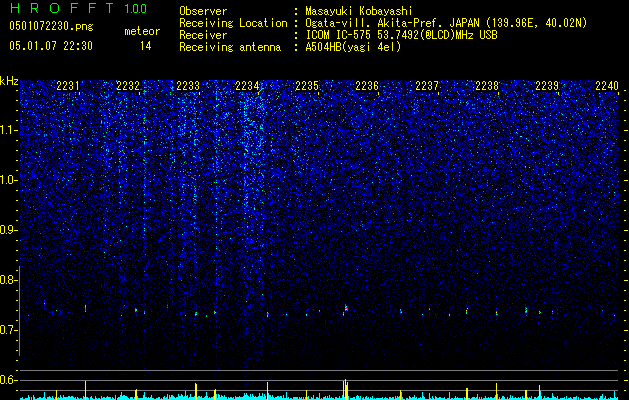Click the 2236 time marker

coord(367,86)
